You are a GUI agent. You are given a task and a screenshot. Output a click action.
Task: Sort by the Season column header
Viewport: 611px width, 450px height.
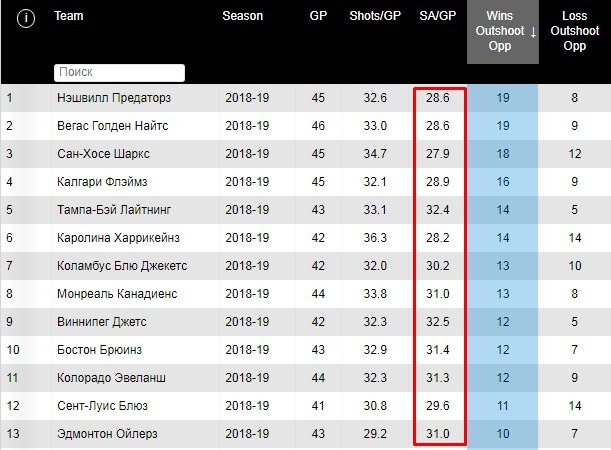click(x=243, y=16)
